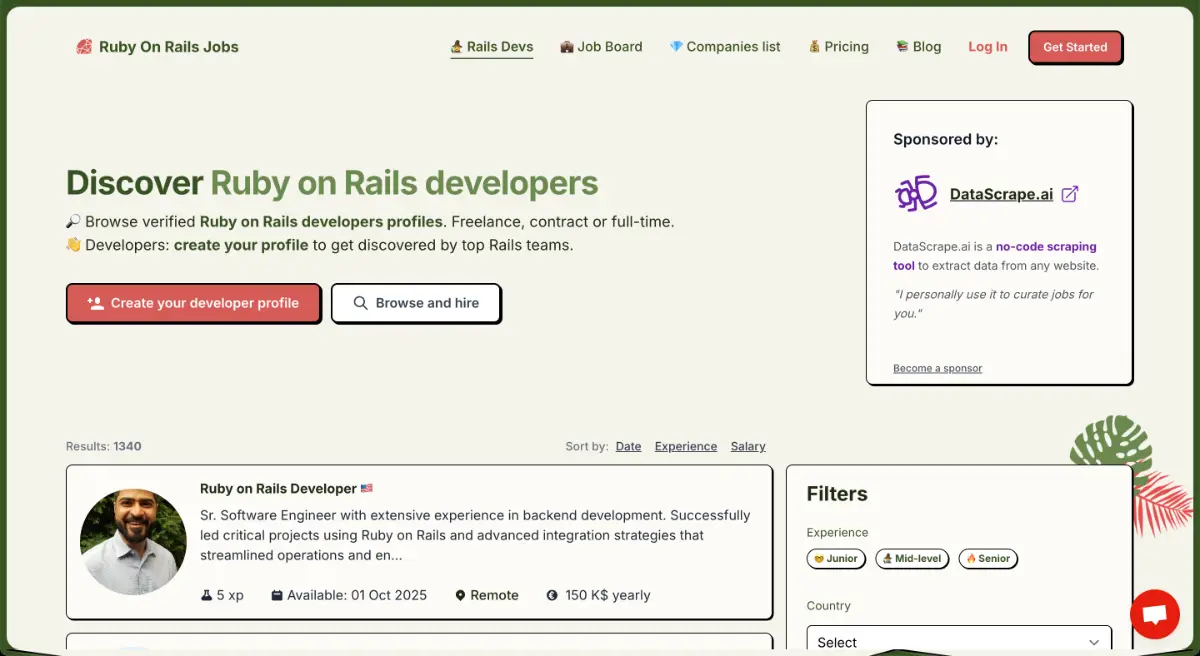This screenshot has width=1200, height=656.
Task: Click the calendar icon beside the availability date
Action: click(x=276, y=595)
